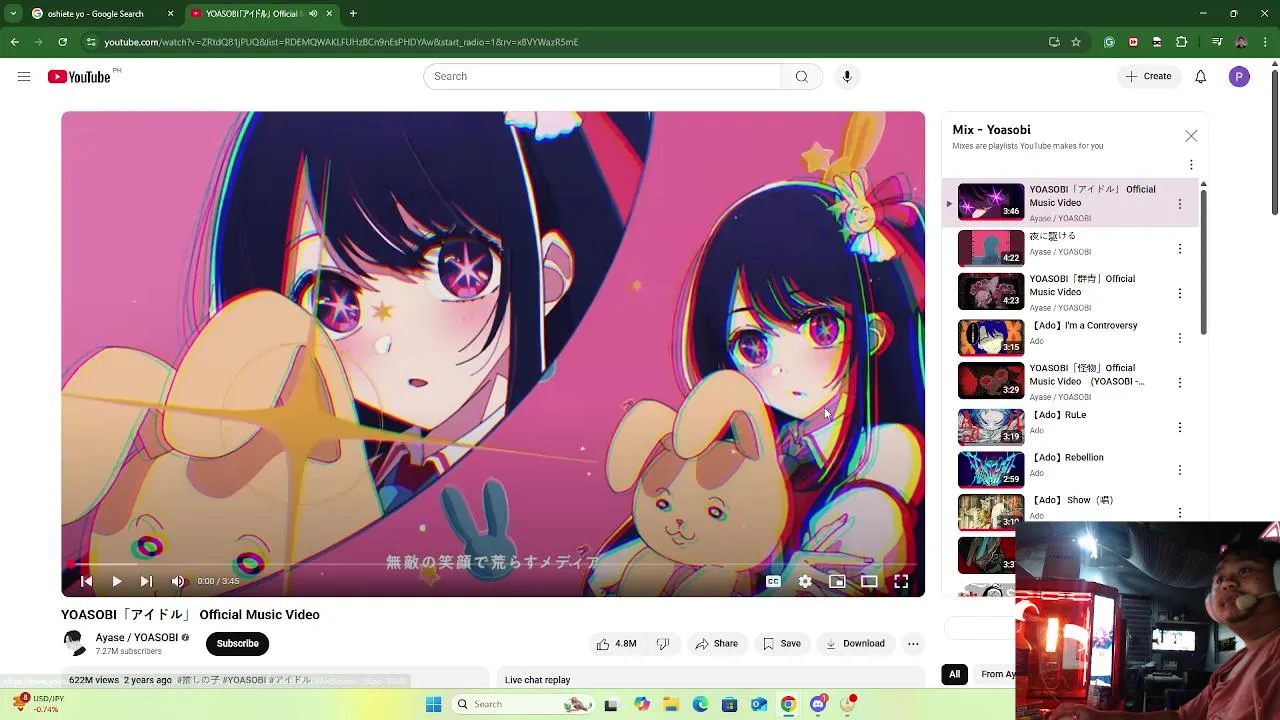Open YouTube notifications bell

coord(1201,77)
